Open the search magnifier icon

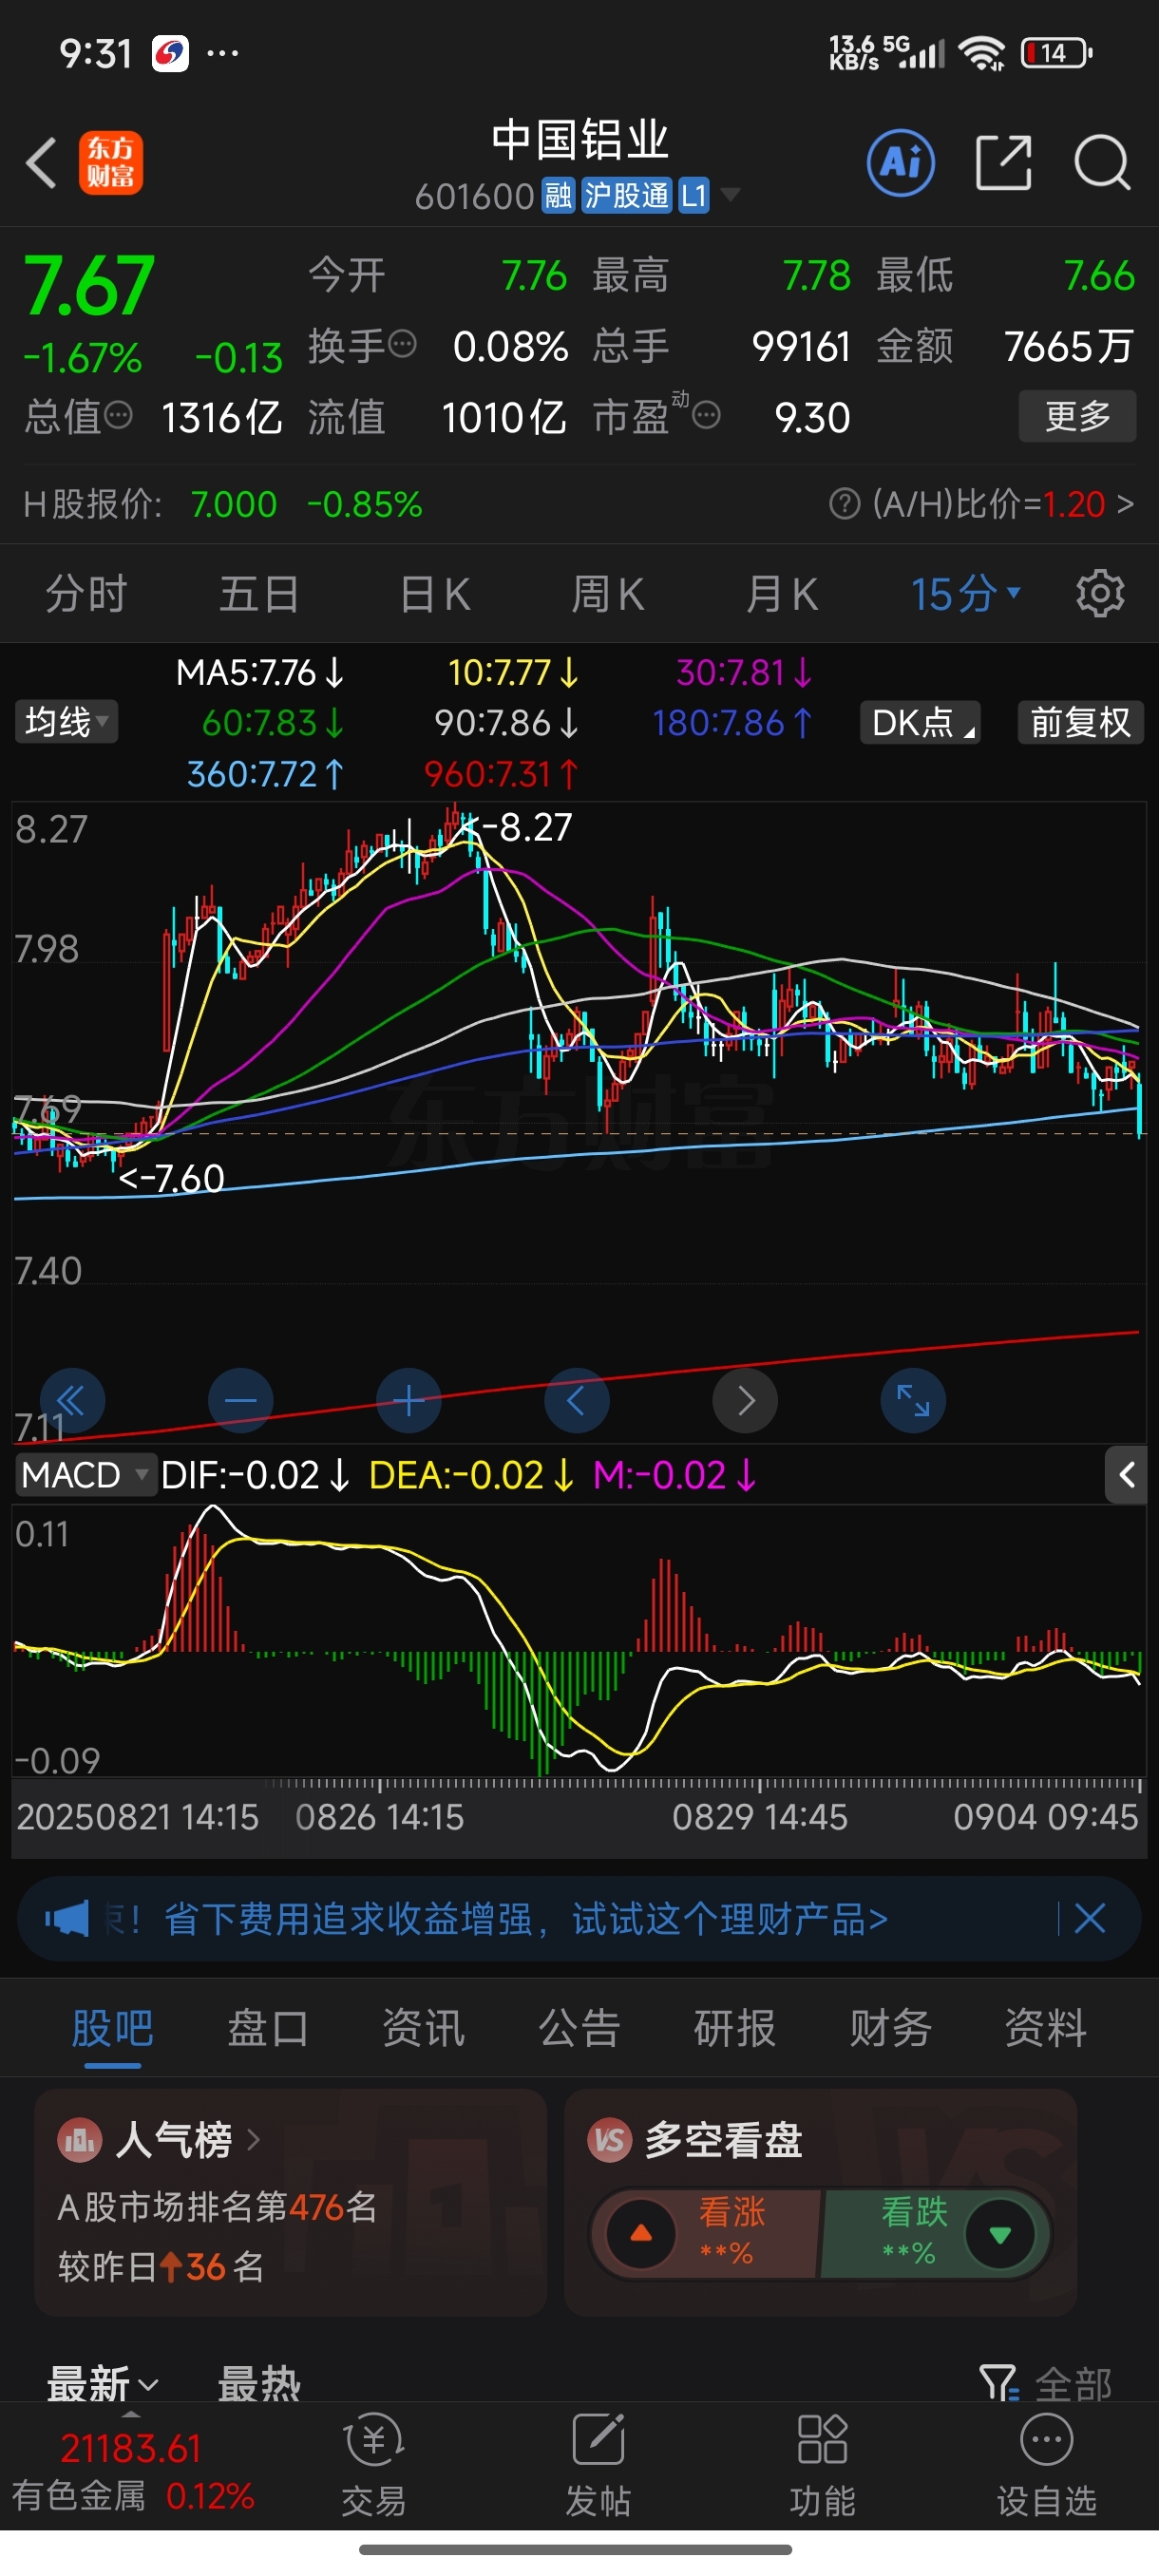[1102, 163]
